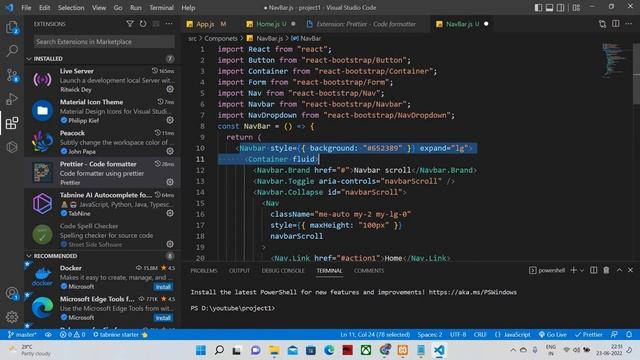Viewport: 640px width, 360px height.
Task: Switch to the Home.js tab
Action: (271, 24)
